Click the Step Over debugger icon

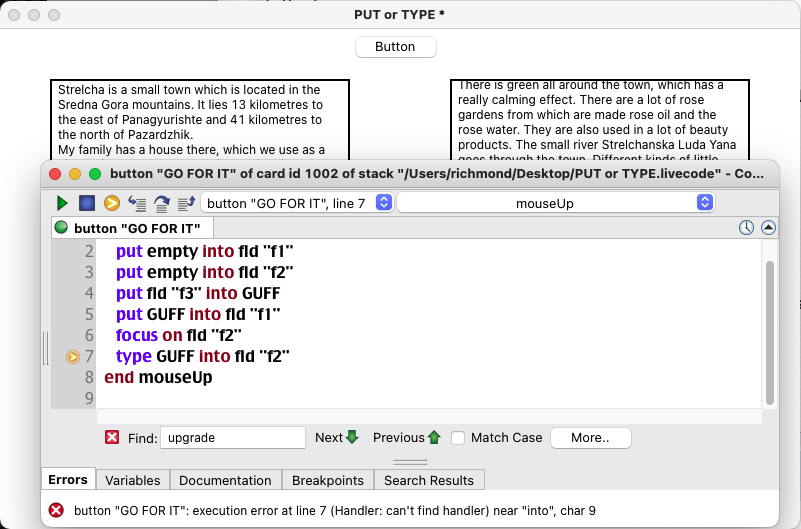tap(161, 203)
